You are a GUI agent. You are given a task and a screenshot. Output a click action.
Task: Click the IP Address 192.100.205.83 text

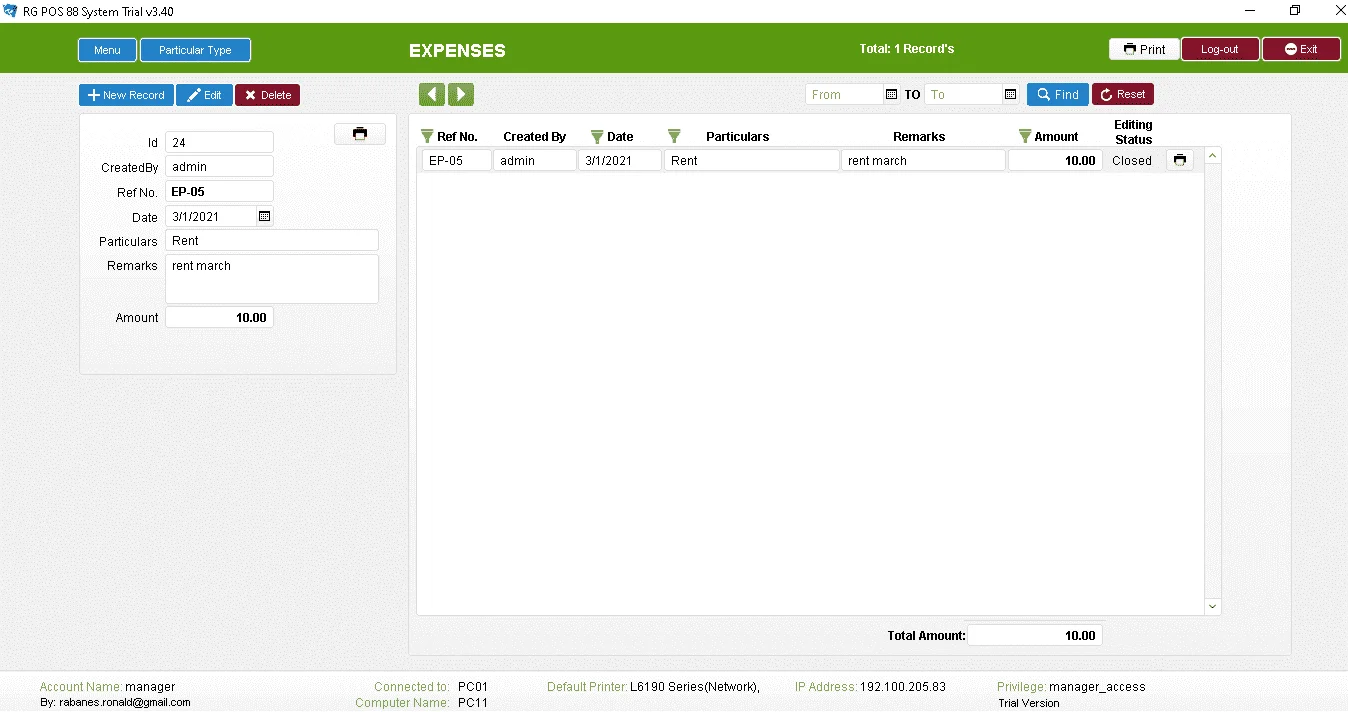(903, 687)
